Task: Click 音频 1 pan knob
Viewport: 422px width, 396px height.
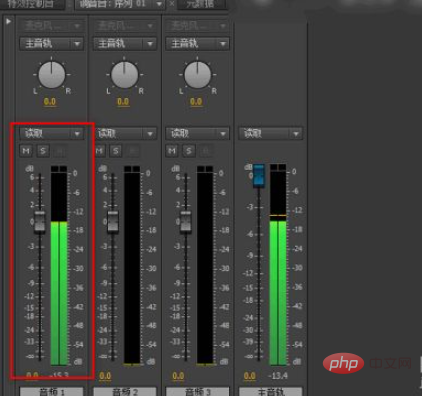Action: click(x=51, y=75)
